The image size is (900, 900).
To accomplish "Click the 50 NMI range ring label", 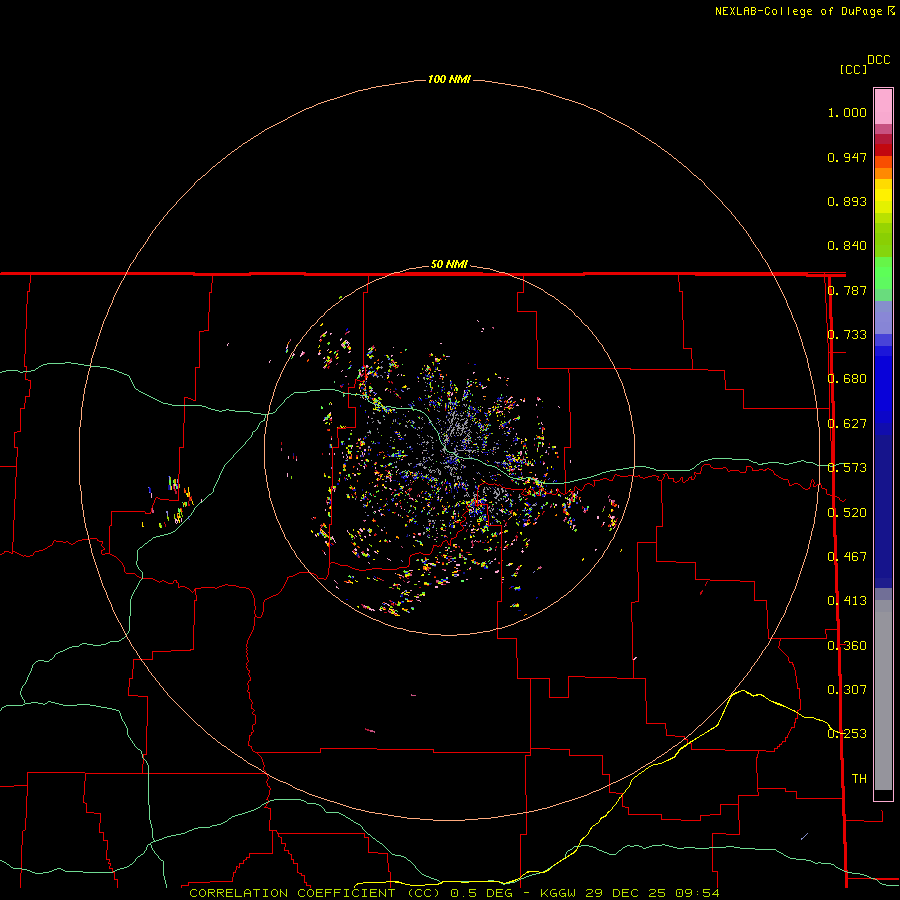I will (449, 264).
